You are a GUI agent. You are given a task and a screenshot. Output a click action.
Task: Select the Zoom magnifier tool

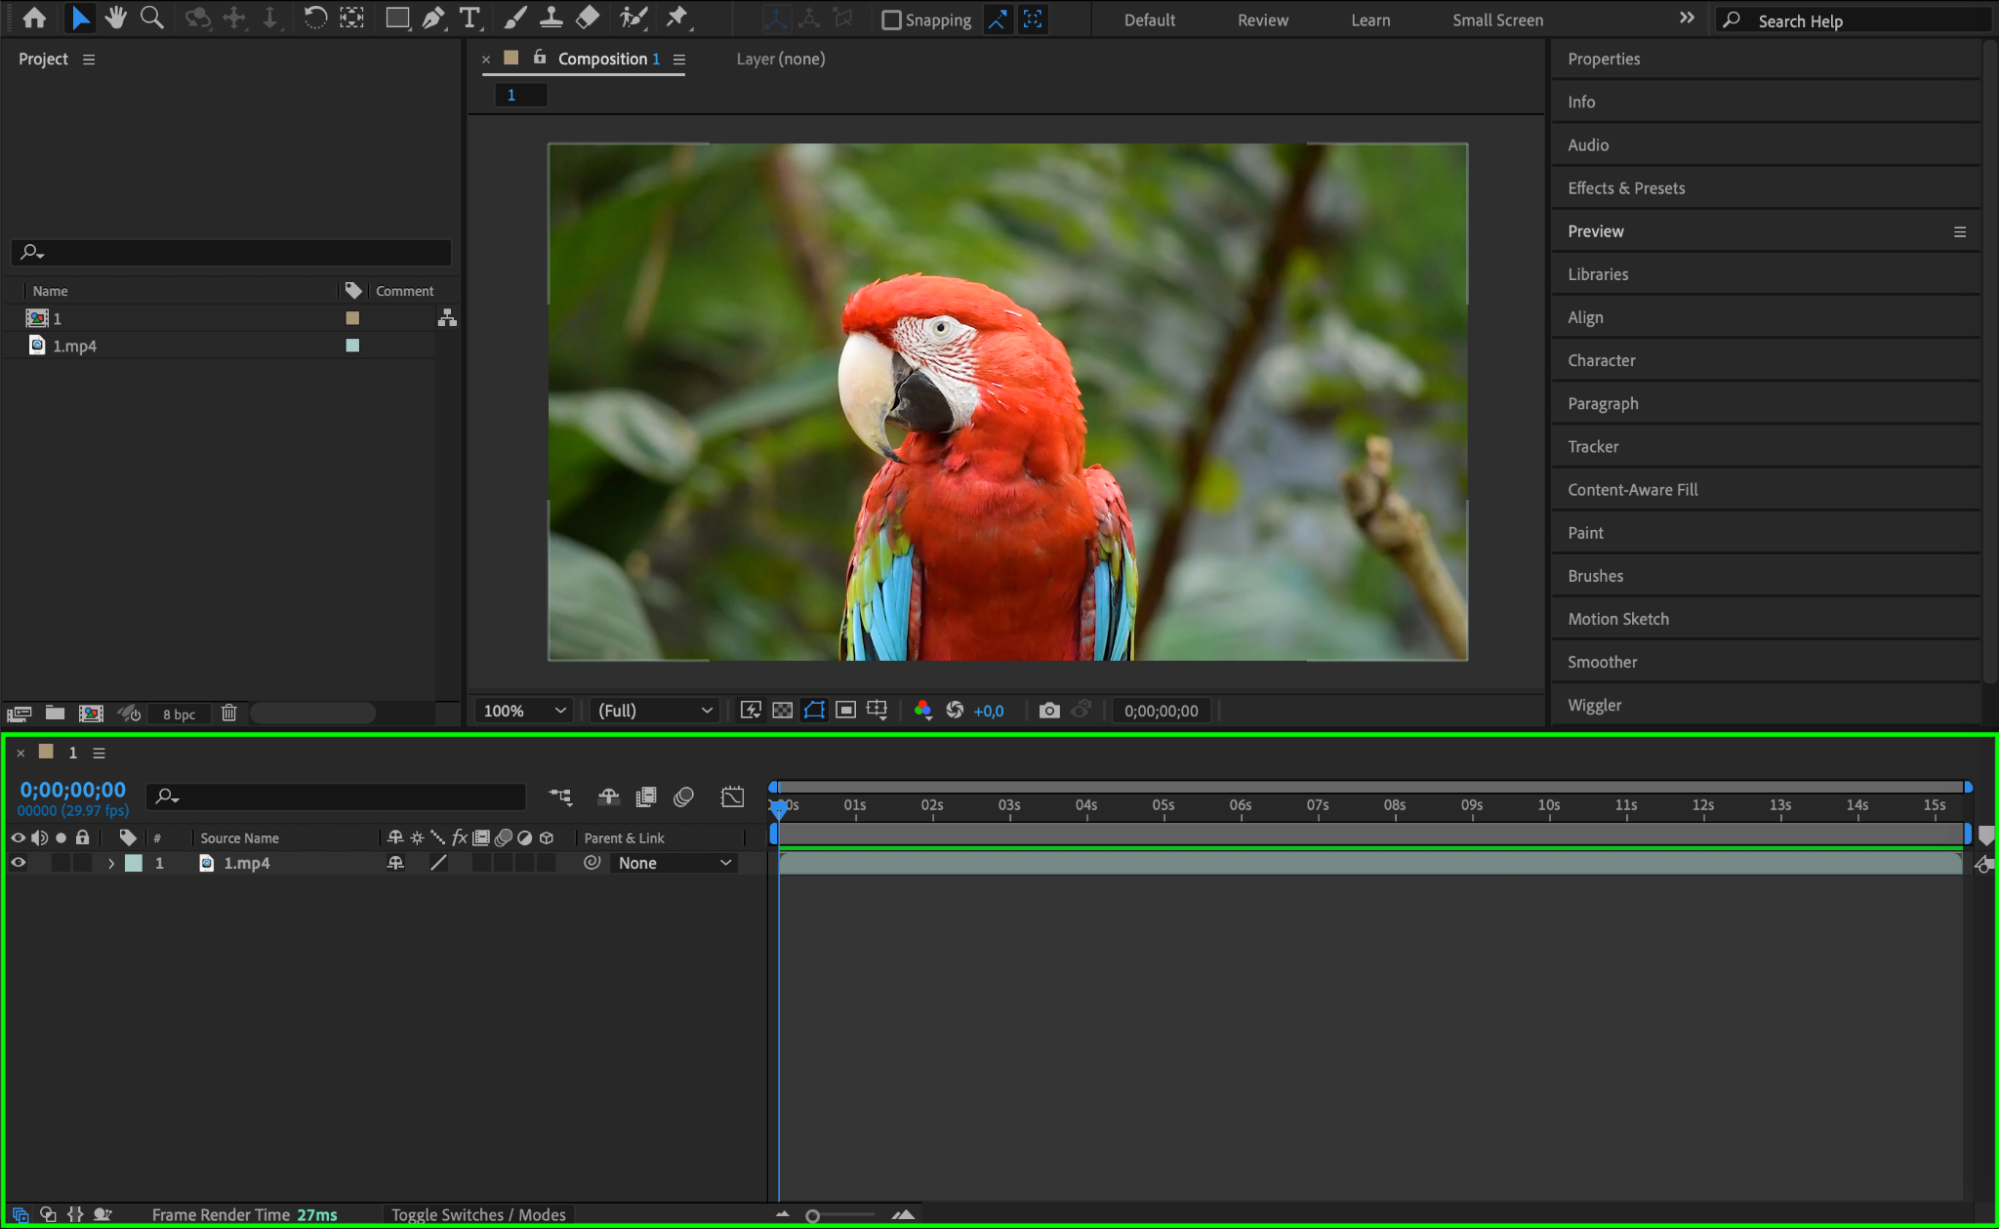[x=152, y=18]
